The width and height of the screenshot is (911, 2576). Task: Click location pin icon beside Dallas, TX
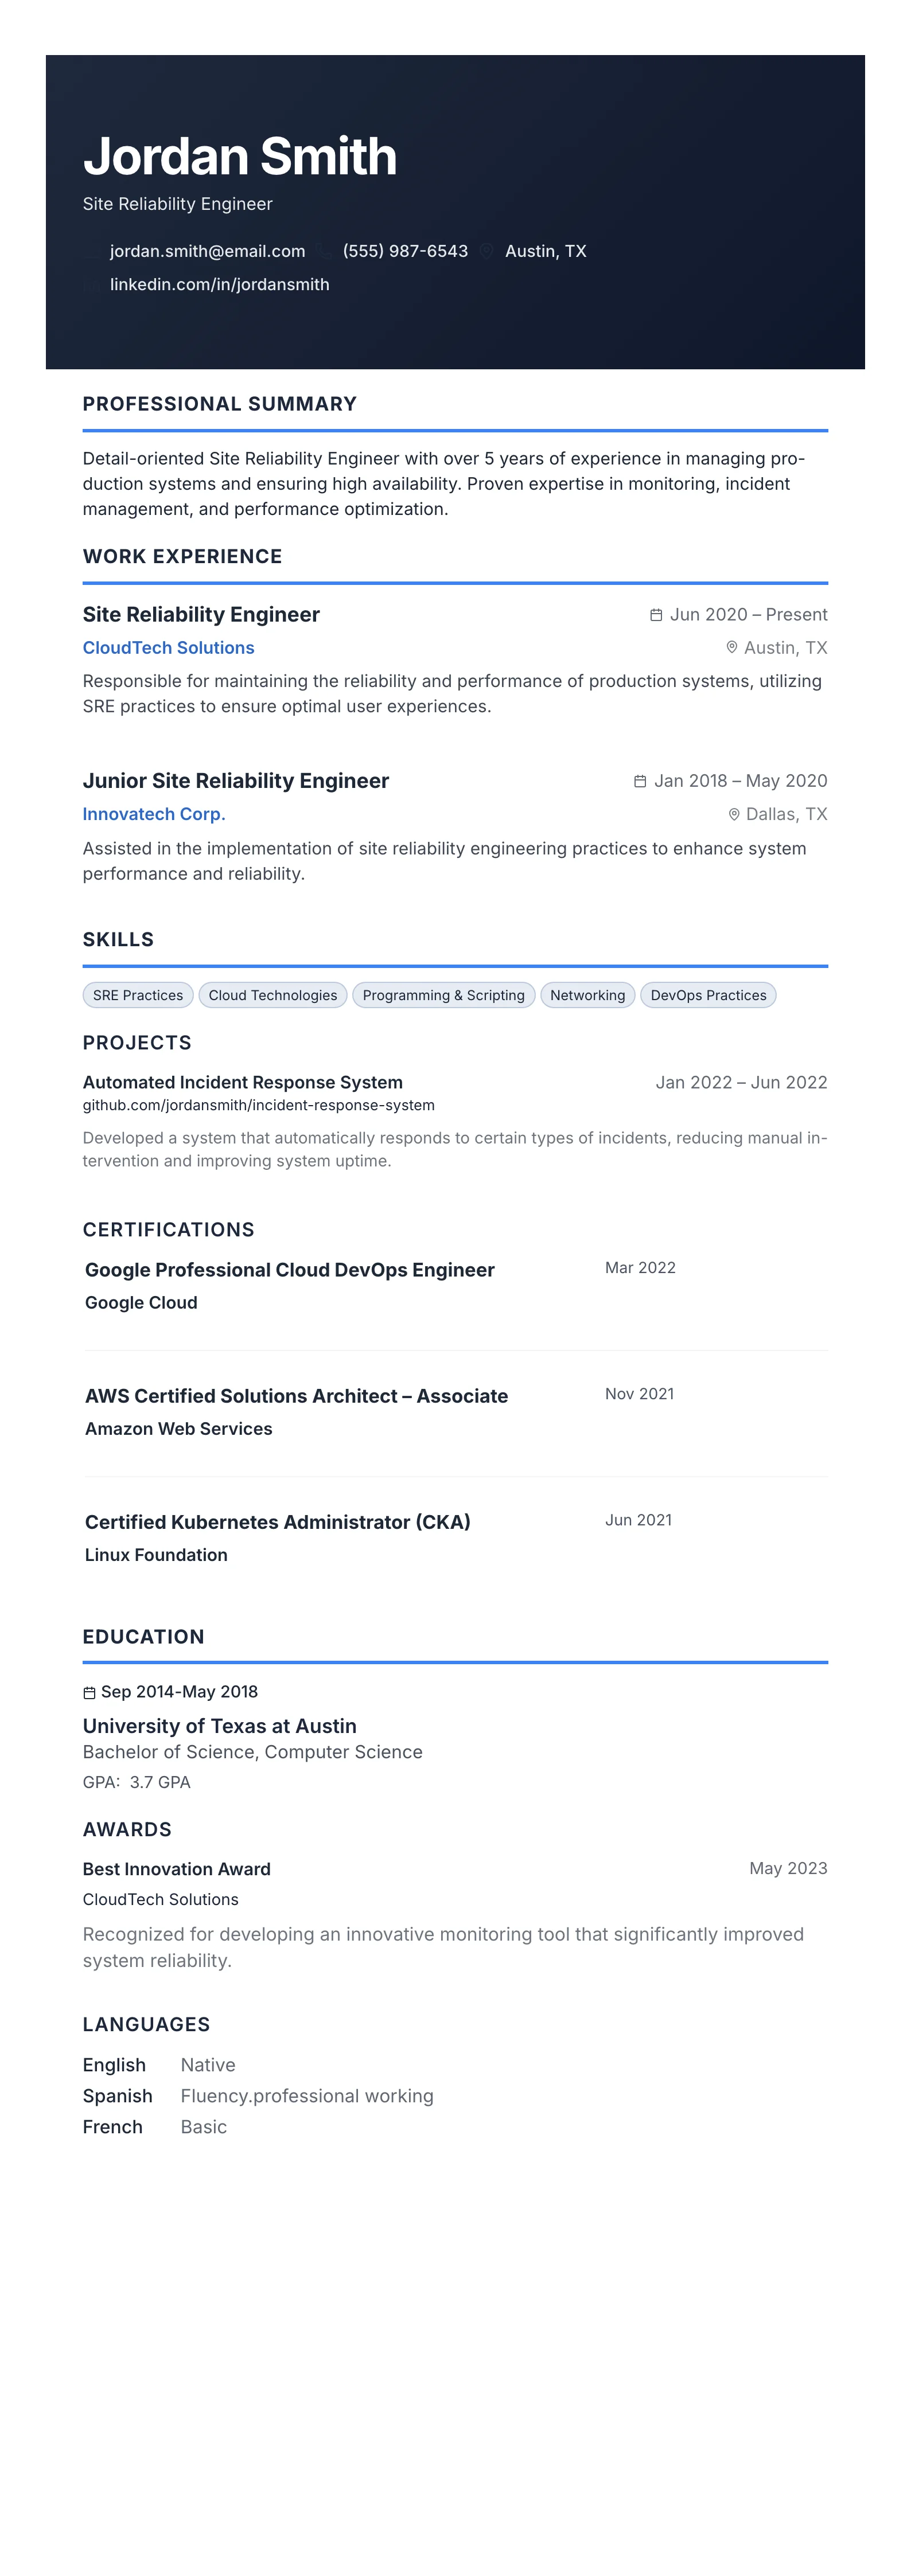(734, 814)
